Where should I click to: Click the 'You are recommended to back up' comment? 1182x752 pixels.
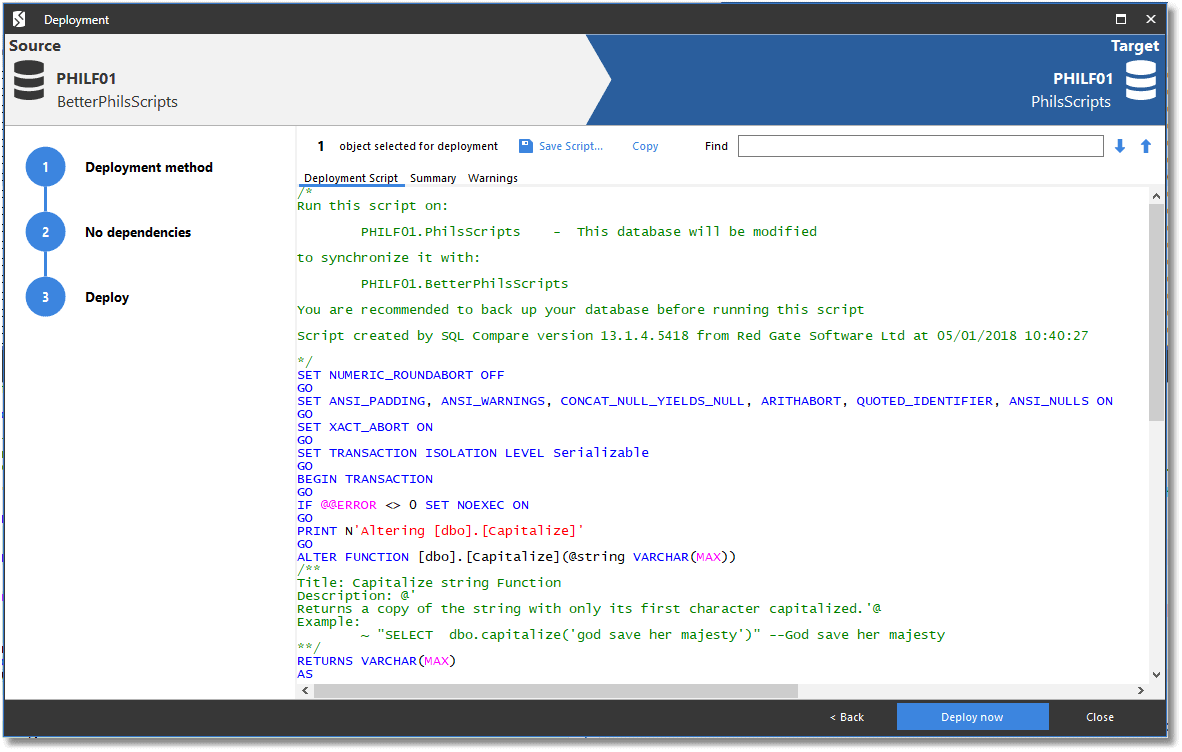coord(580,310)
